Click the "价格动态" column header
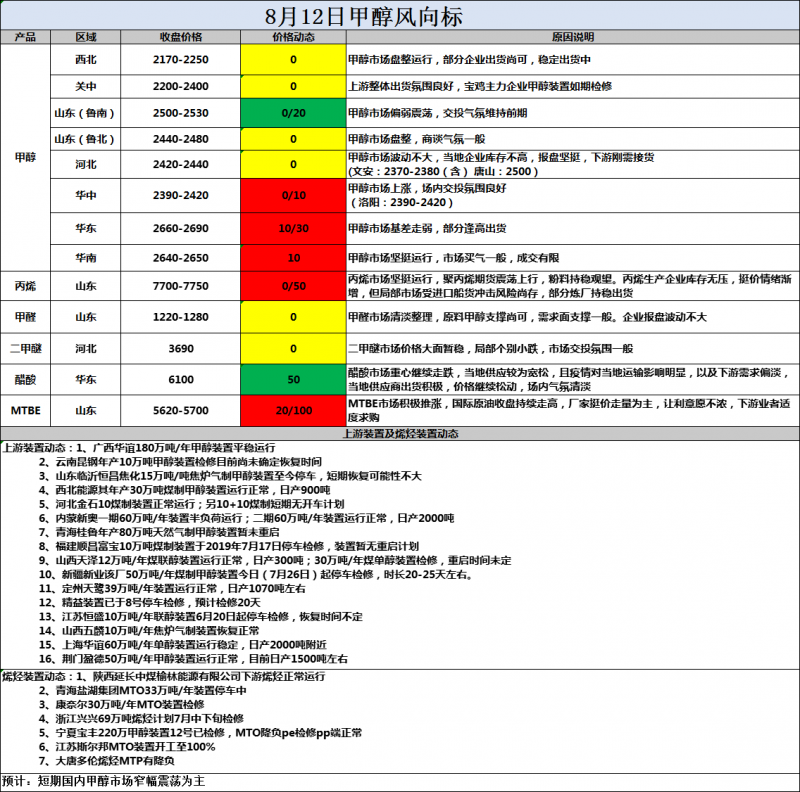800x792 pixels. tap(293, 37)
